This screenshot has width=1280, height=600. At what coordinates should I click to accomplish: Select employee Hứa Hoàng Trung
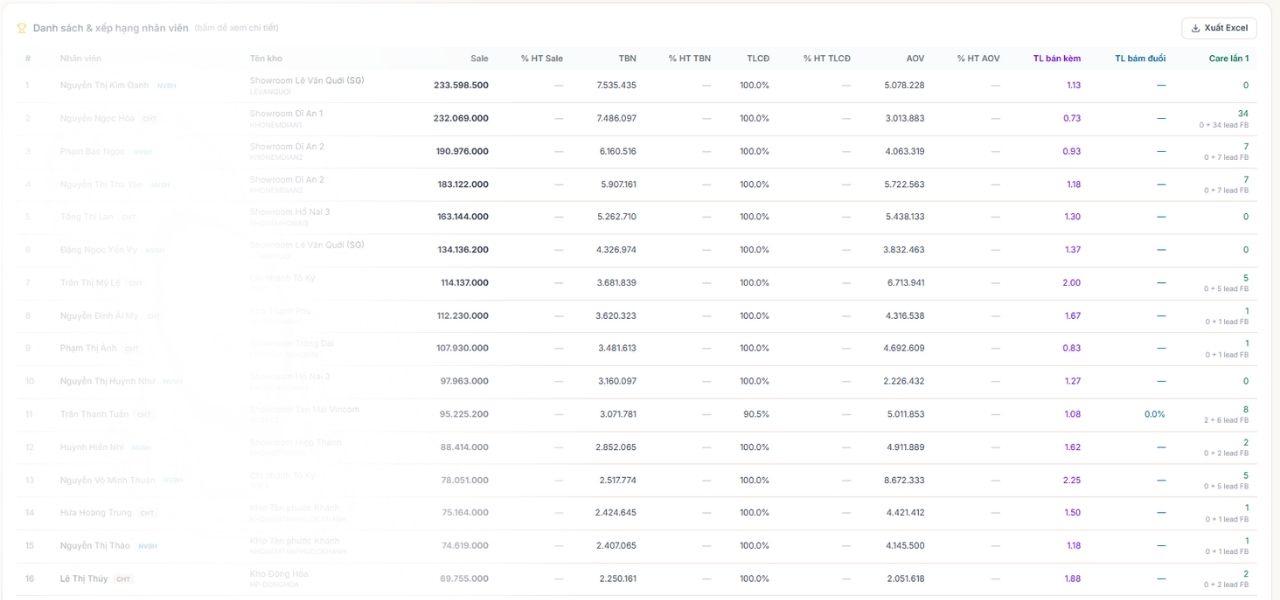coord(96,513)
